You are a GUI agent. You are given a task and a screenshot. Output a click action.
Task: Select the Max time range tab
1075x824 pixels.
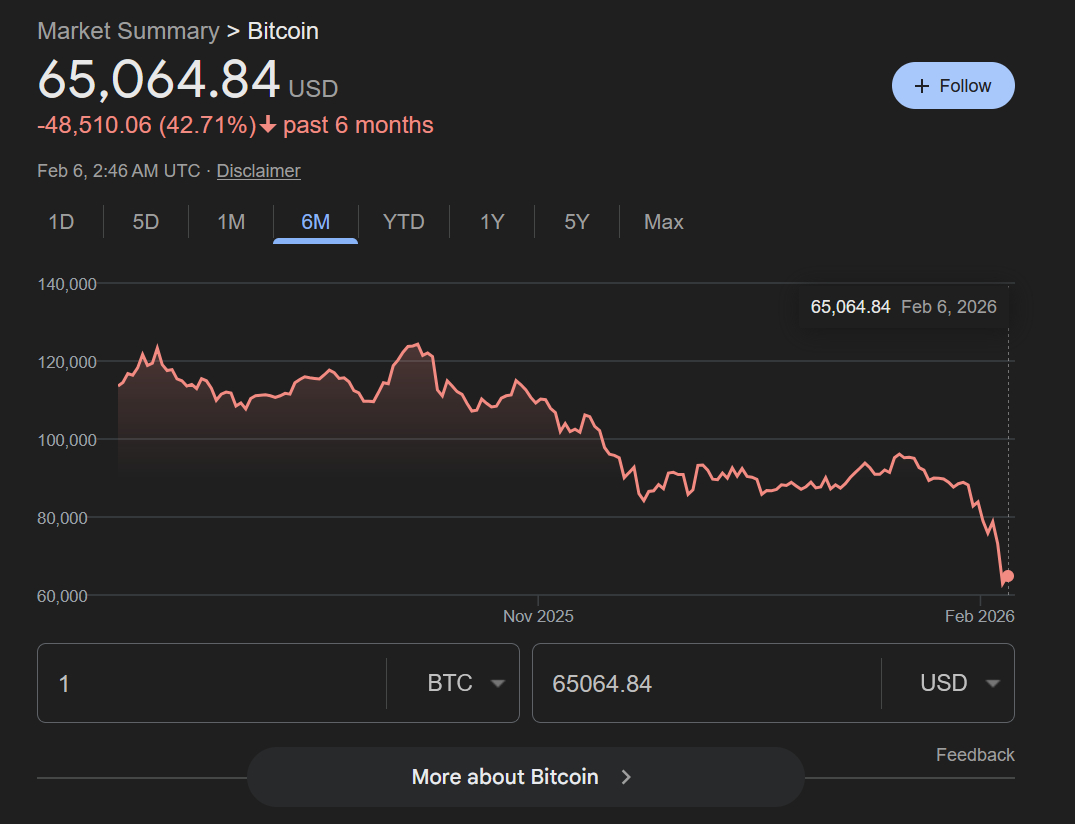(664, 222)
